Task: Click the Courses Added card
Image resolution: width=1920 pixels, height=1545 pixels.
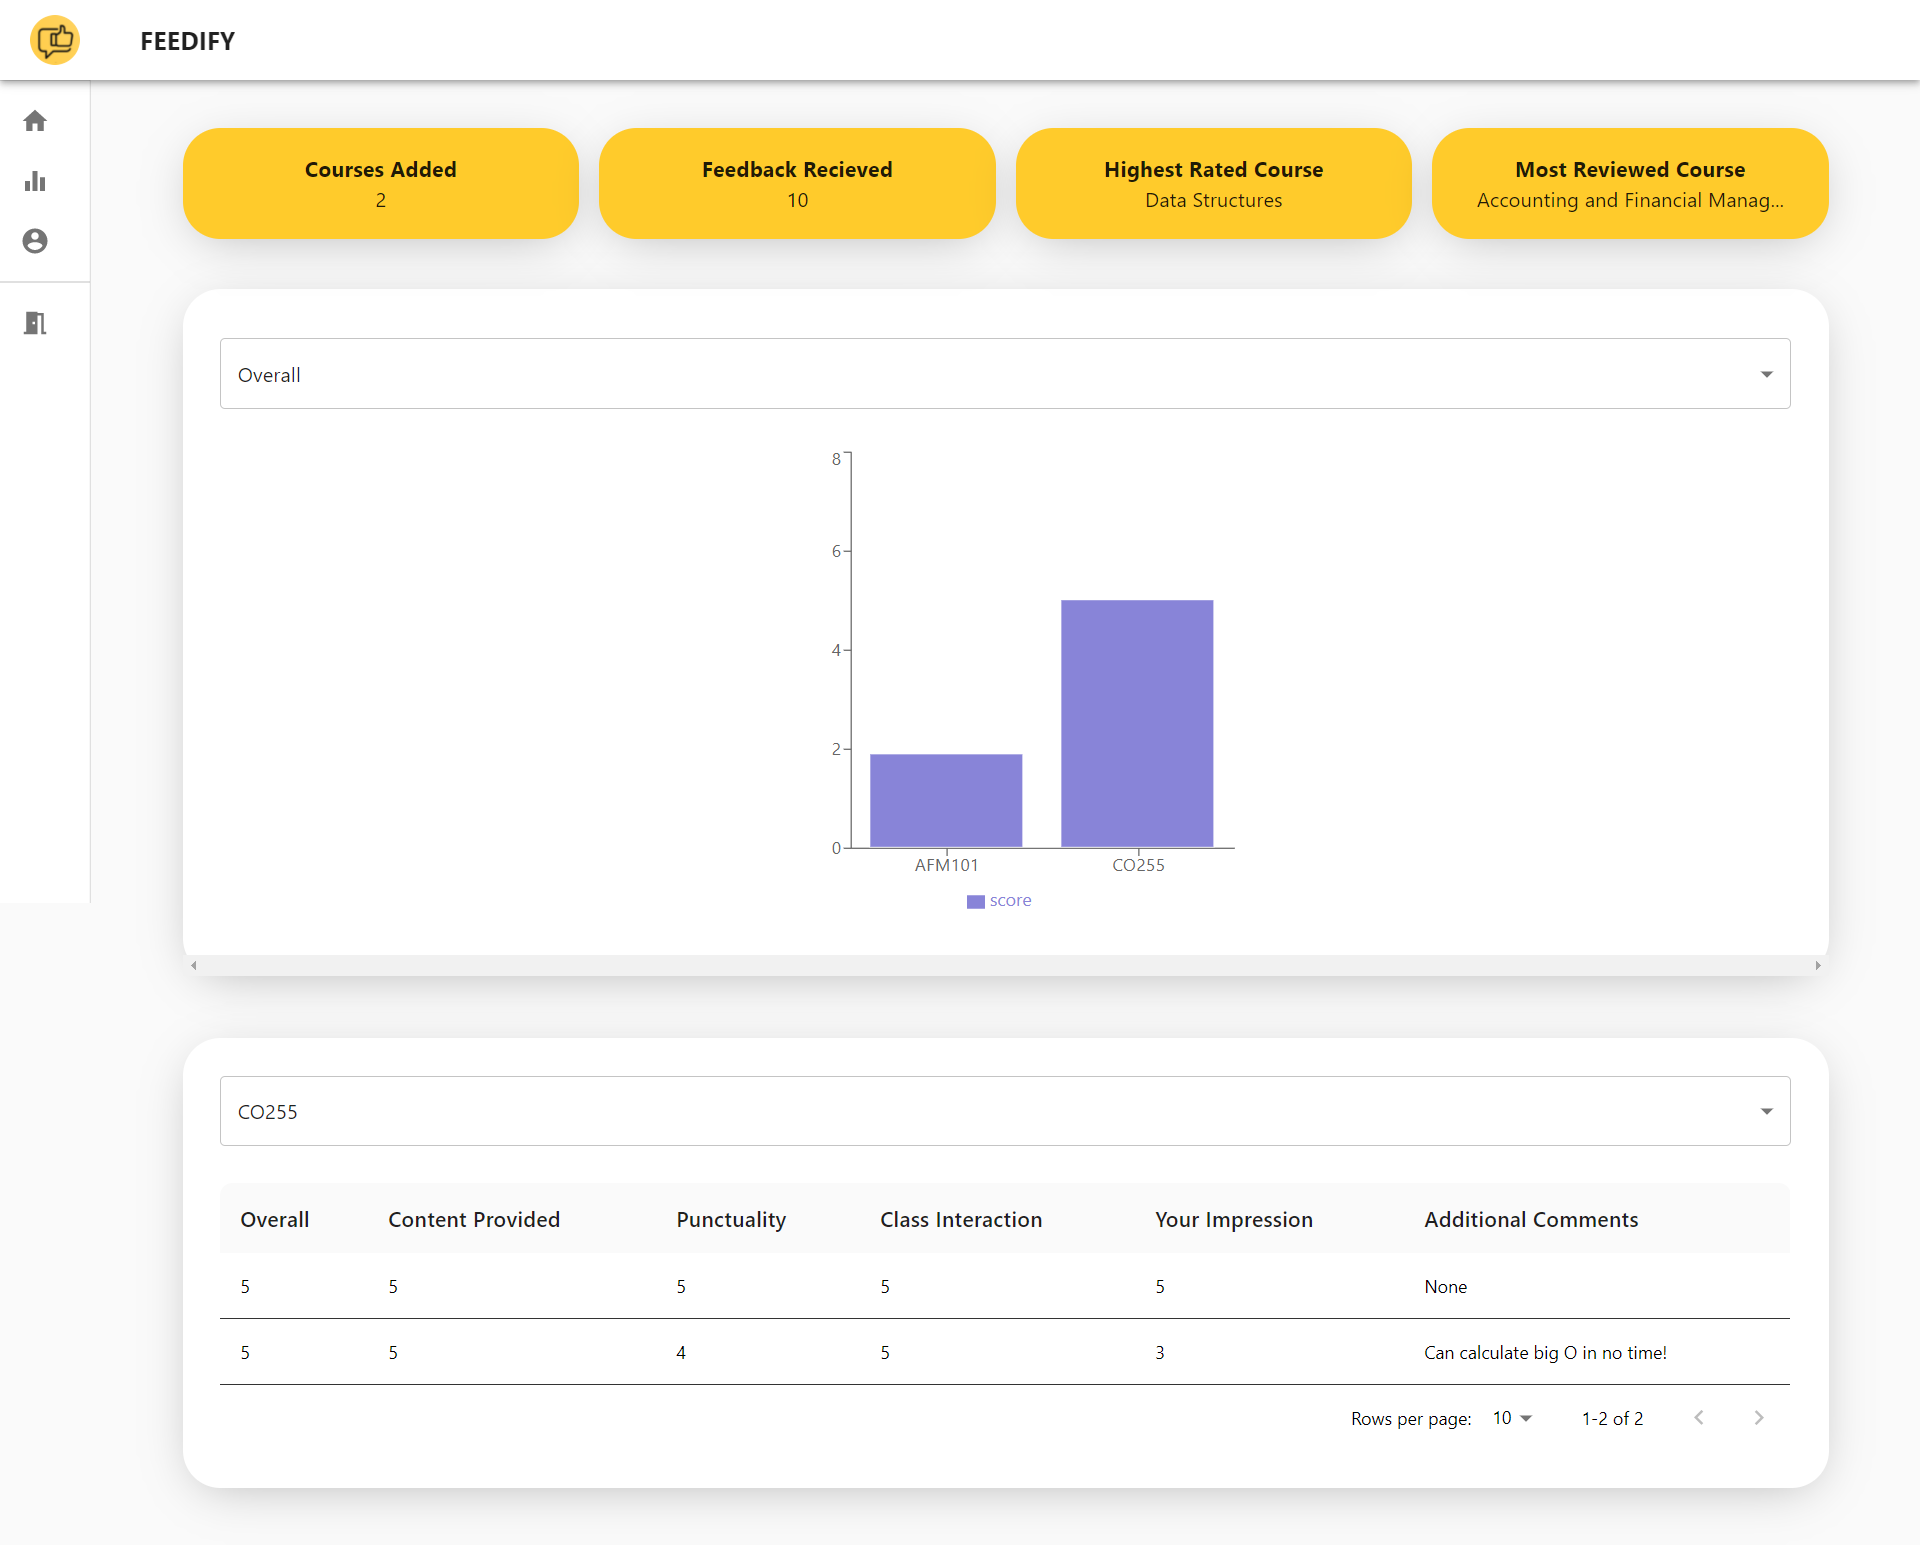Action: (381, 184)
